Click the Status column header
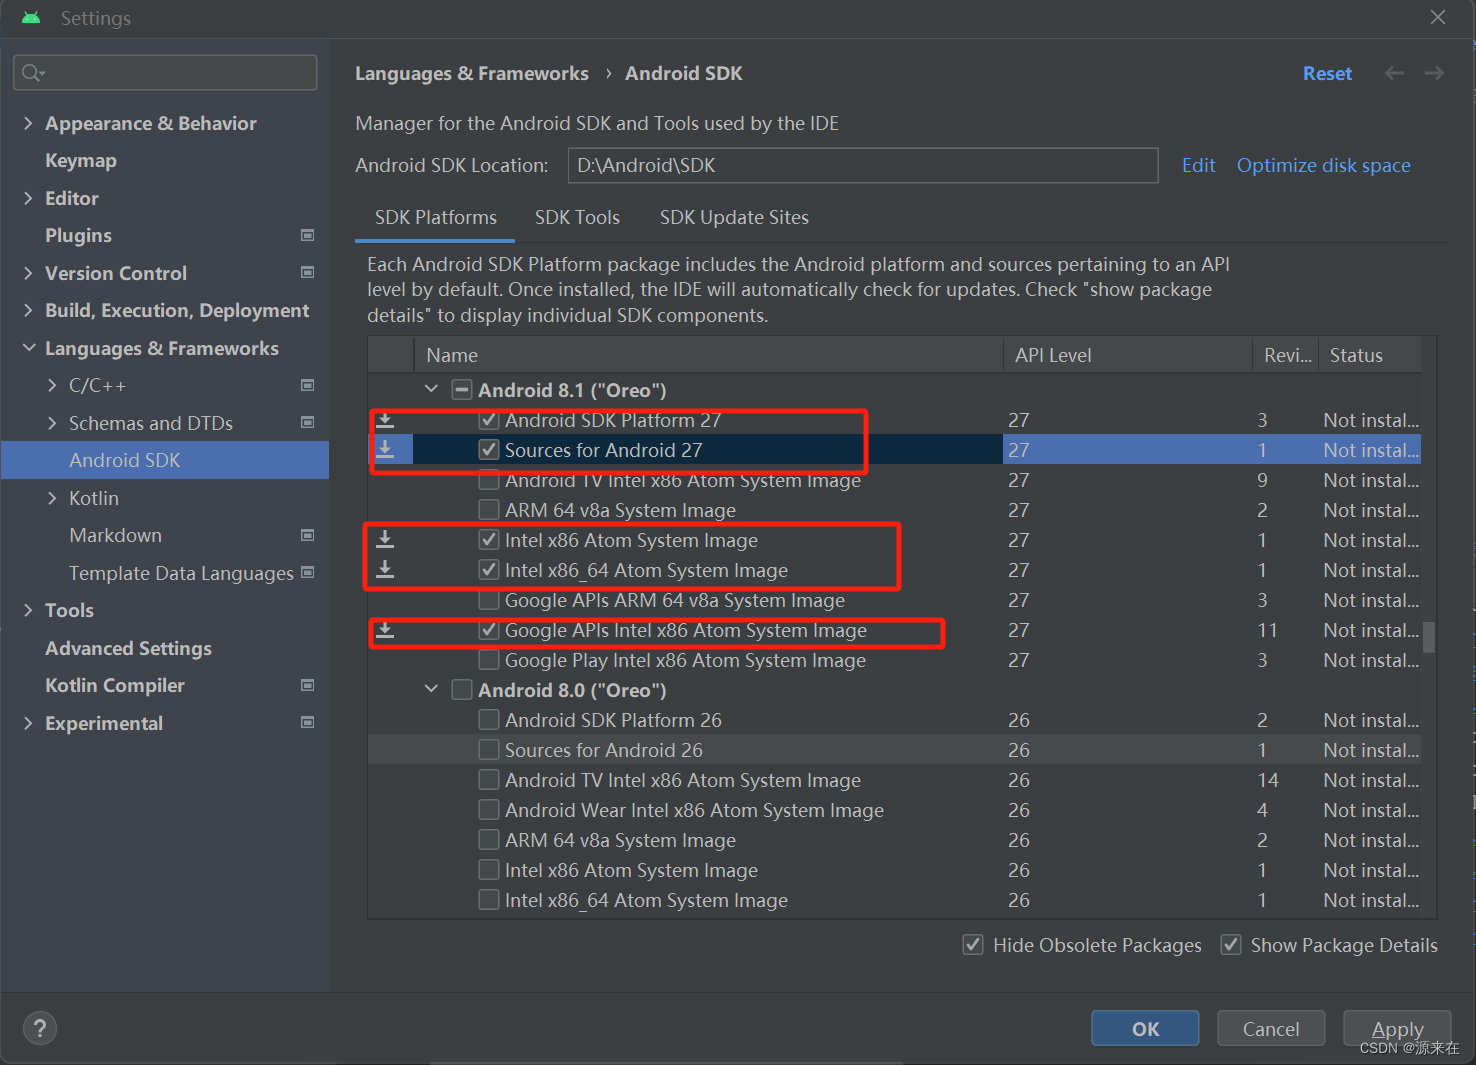The height and width of the screenshot is (1065, 1476). point(1370,355)
